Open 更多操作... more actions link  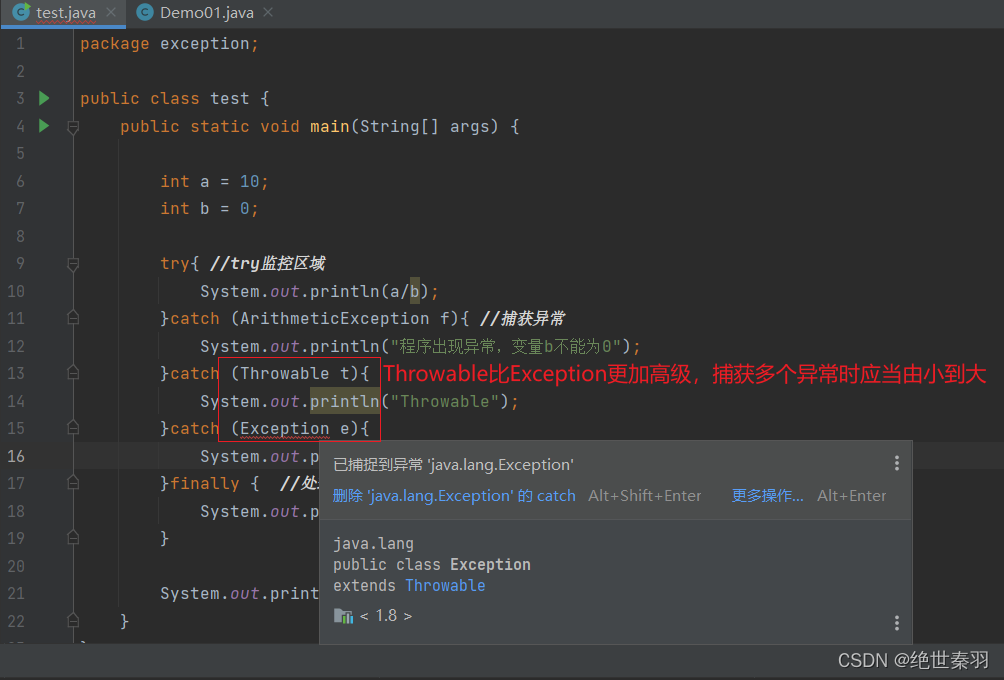coord(767,496)
